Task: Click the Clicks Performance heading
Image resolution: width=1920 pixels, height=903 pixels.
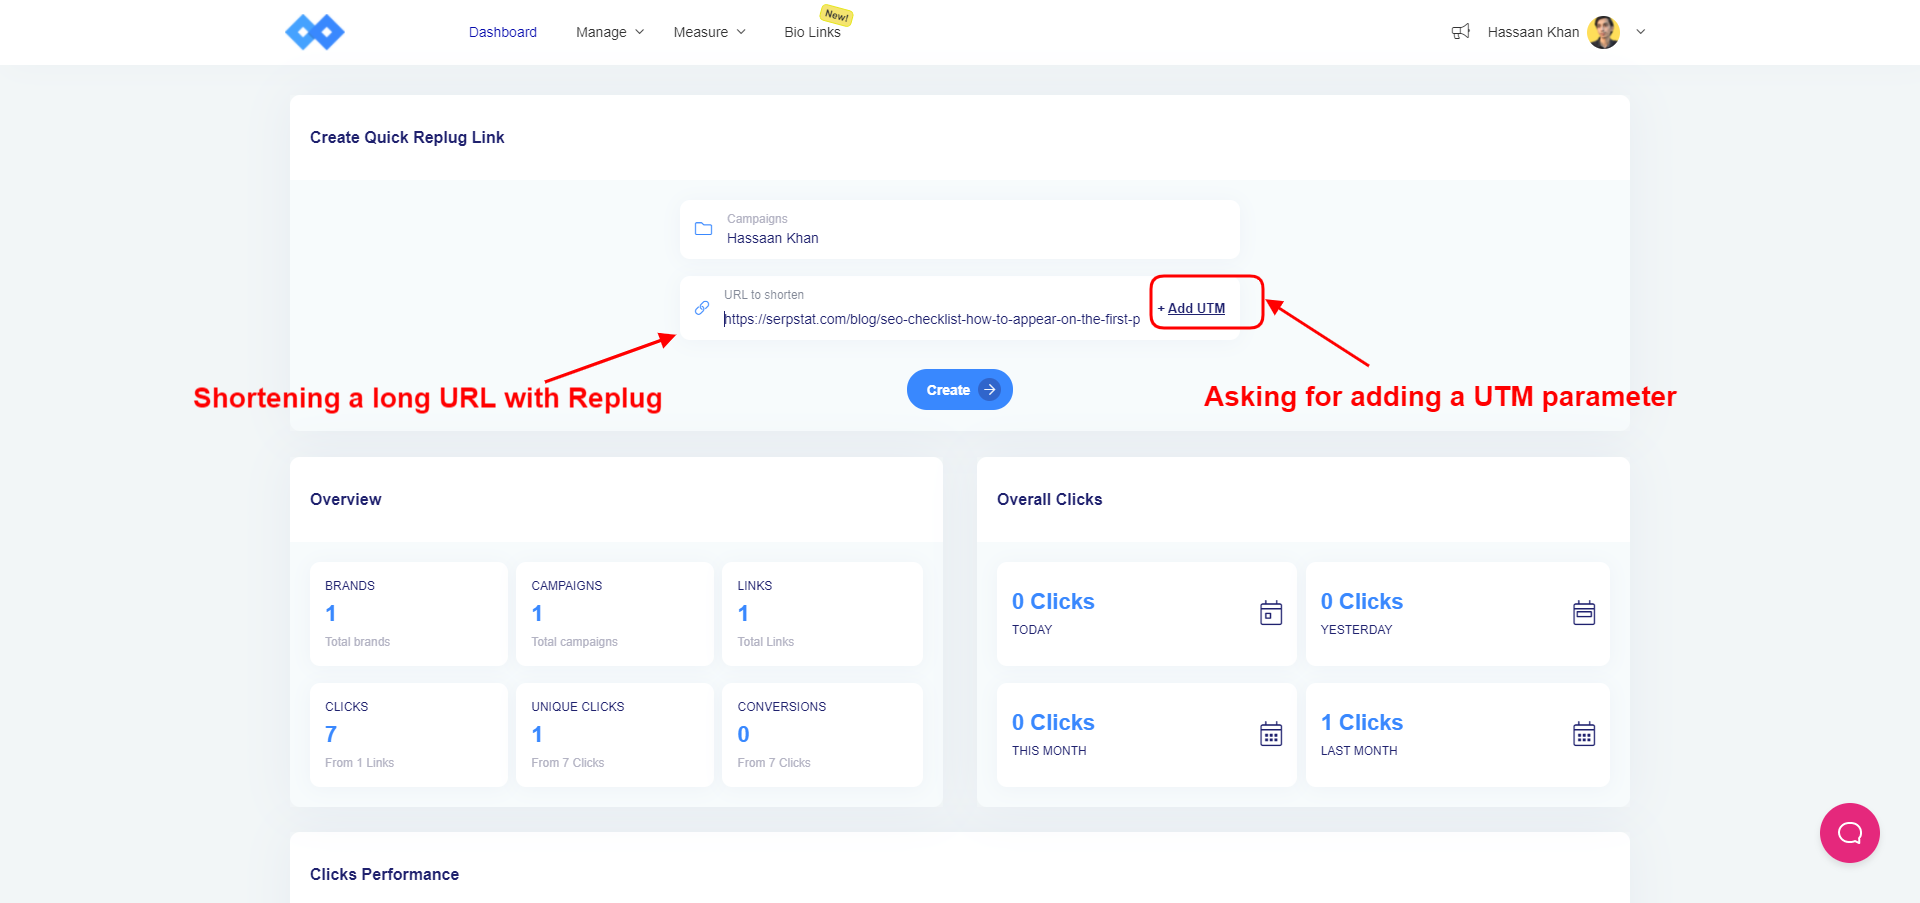Action: tap(385, 874)
